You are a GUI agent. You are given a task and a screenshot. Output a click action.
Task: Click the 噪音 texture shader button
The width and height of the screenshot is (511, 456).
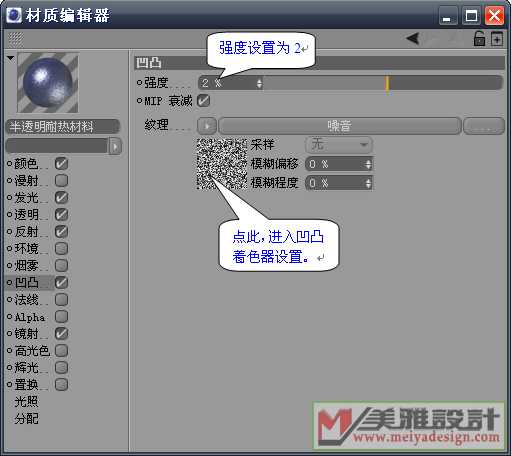339,126
